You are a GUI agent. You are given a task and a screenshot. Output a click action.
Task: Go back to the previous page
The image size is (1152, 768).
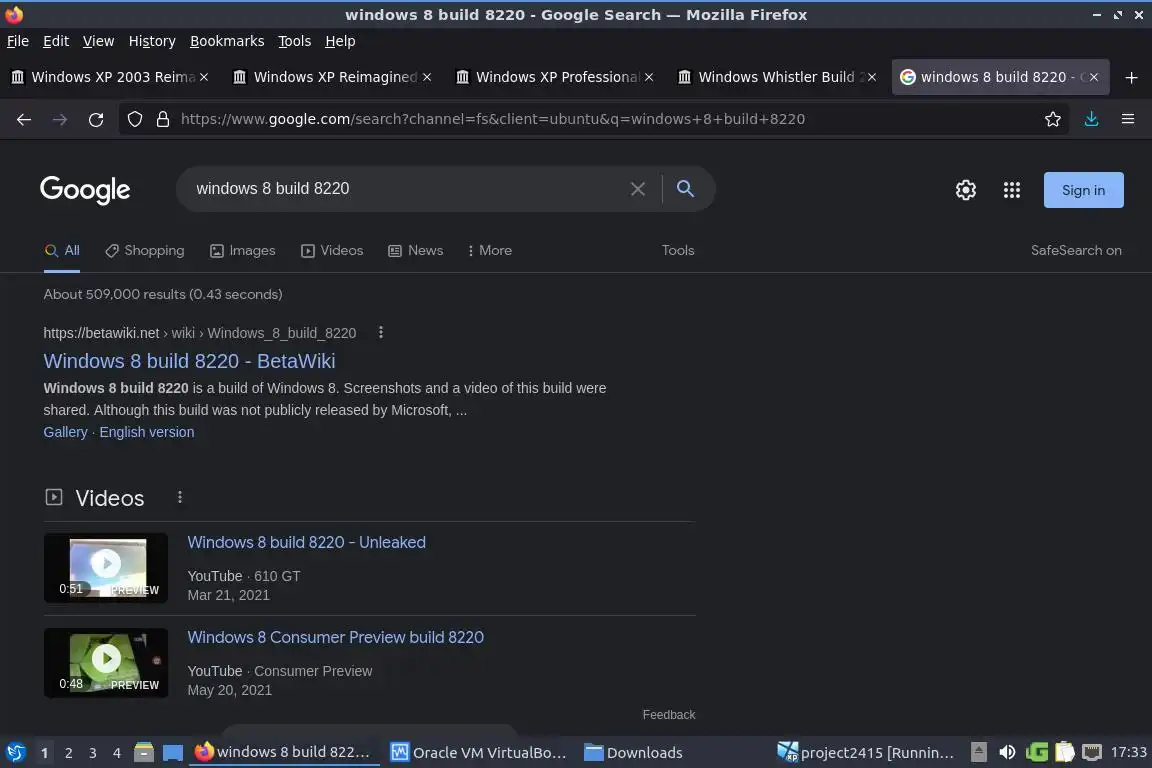coord(24,119)
